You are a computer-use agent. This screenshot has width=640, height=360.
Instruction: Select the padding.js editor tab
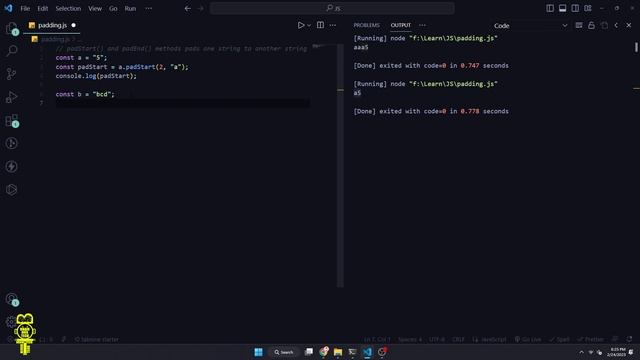(52, 25)
